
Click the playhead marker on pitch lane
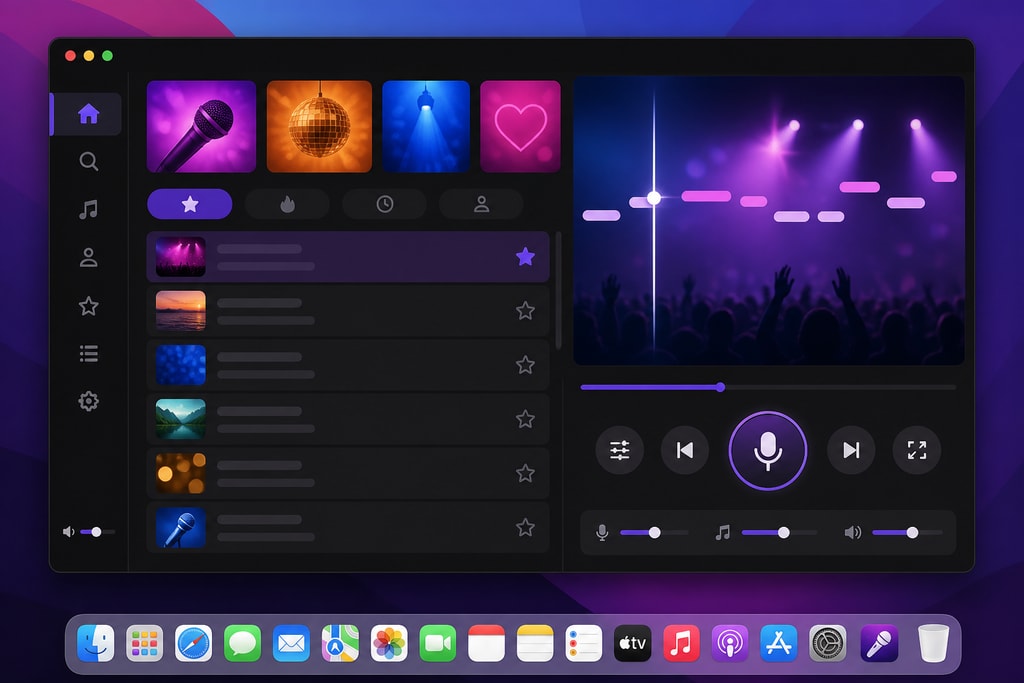tap(654, 198)
